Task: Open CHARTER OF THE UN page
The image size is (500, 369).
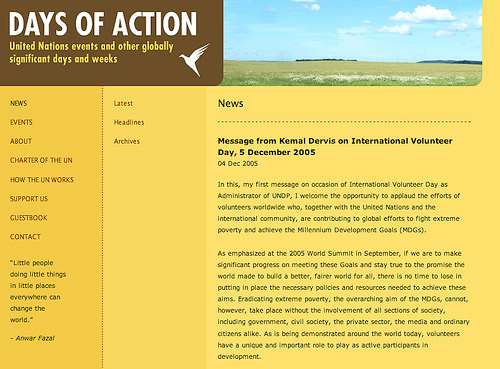Action: 41,160
